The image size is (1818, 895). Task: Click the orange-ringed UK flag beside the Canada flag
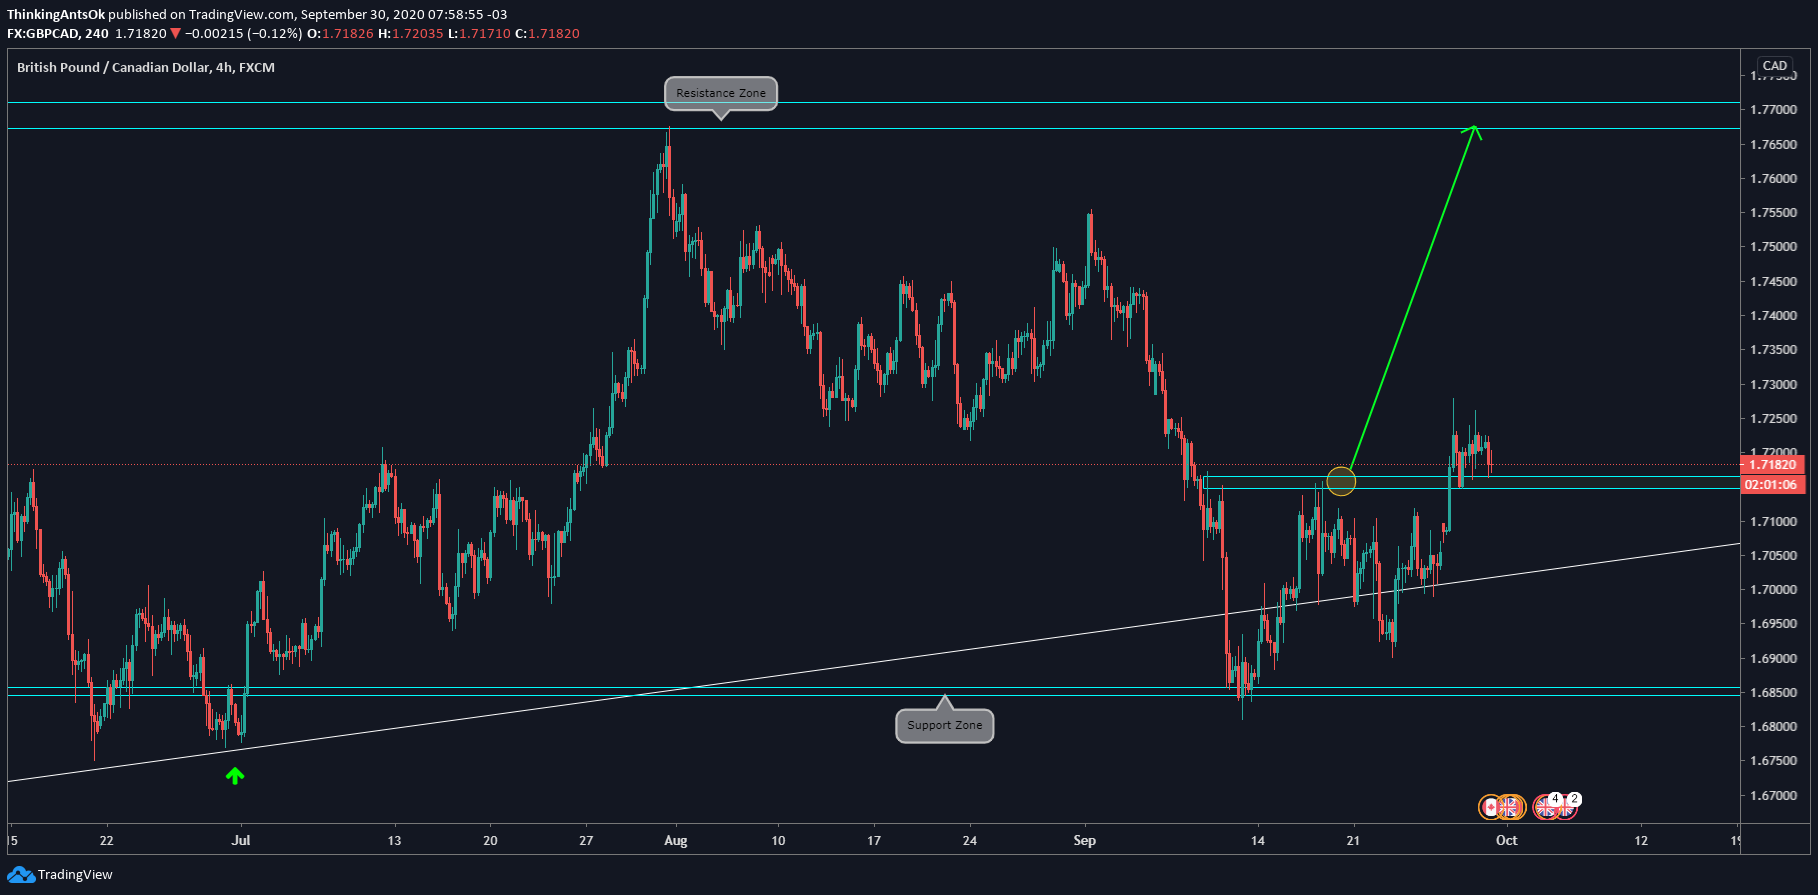coord(1509,807)
